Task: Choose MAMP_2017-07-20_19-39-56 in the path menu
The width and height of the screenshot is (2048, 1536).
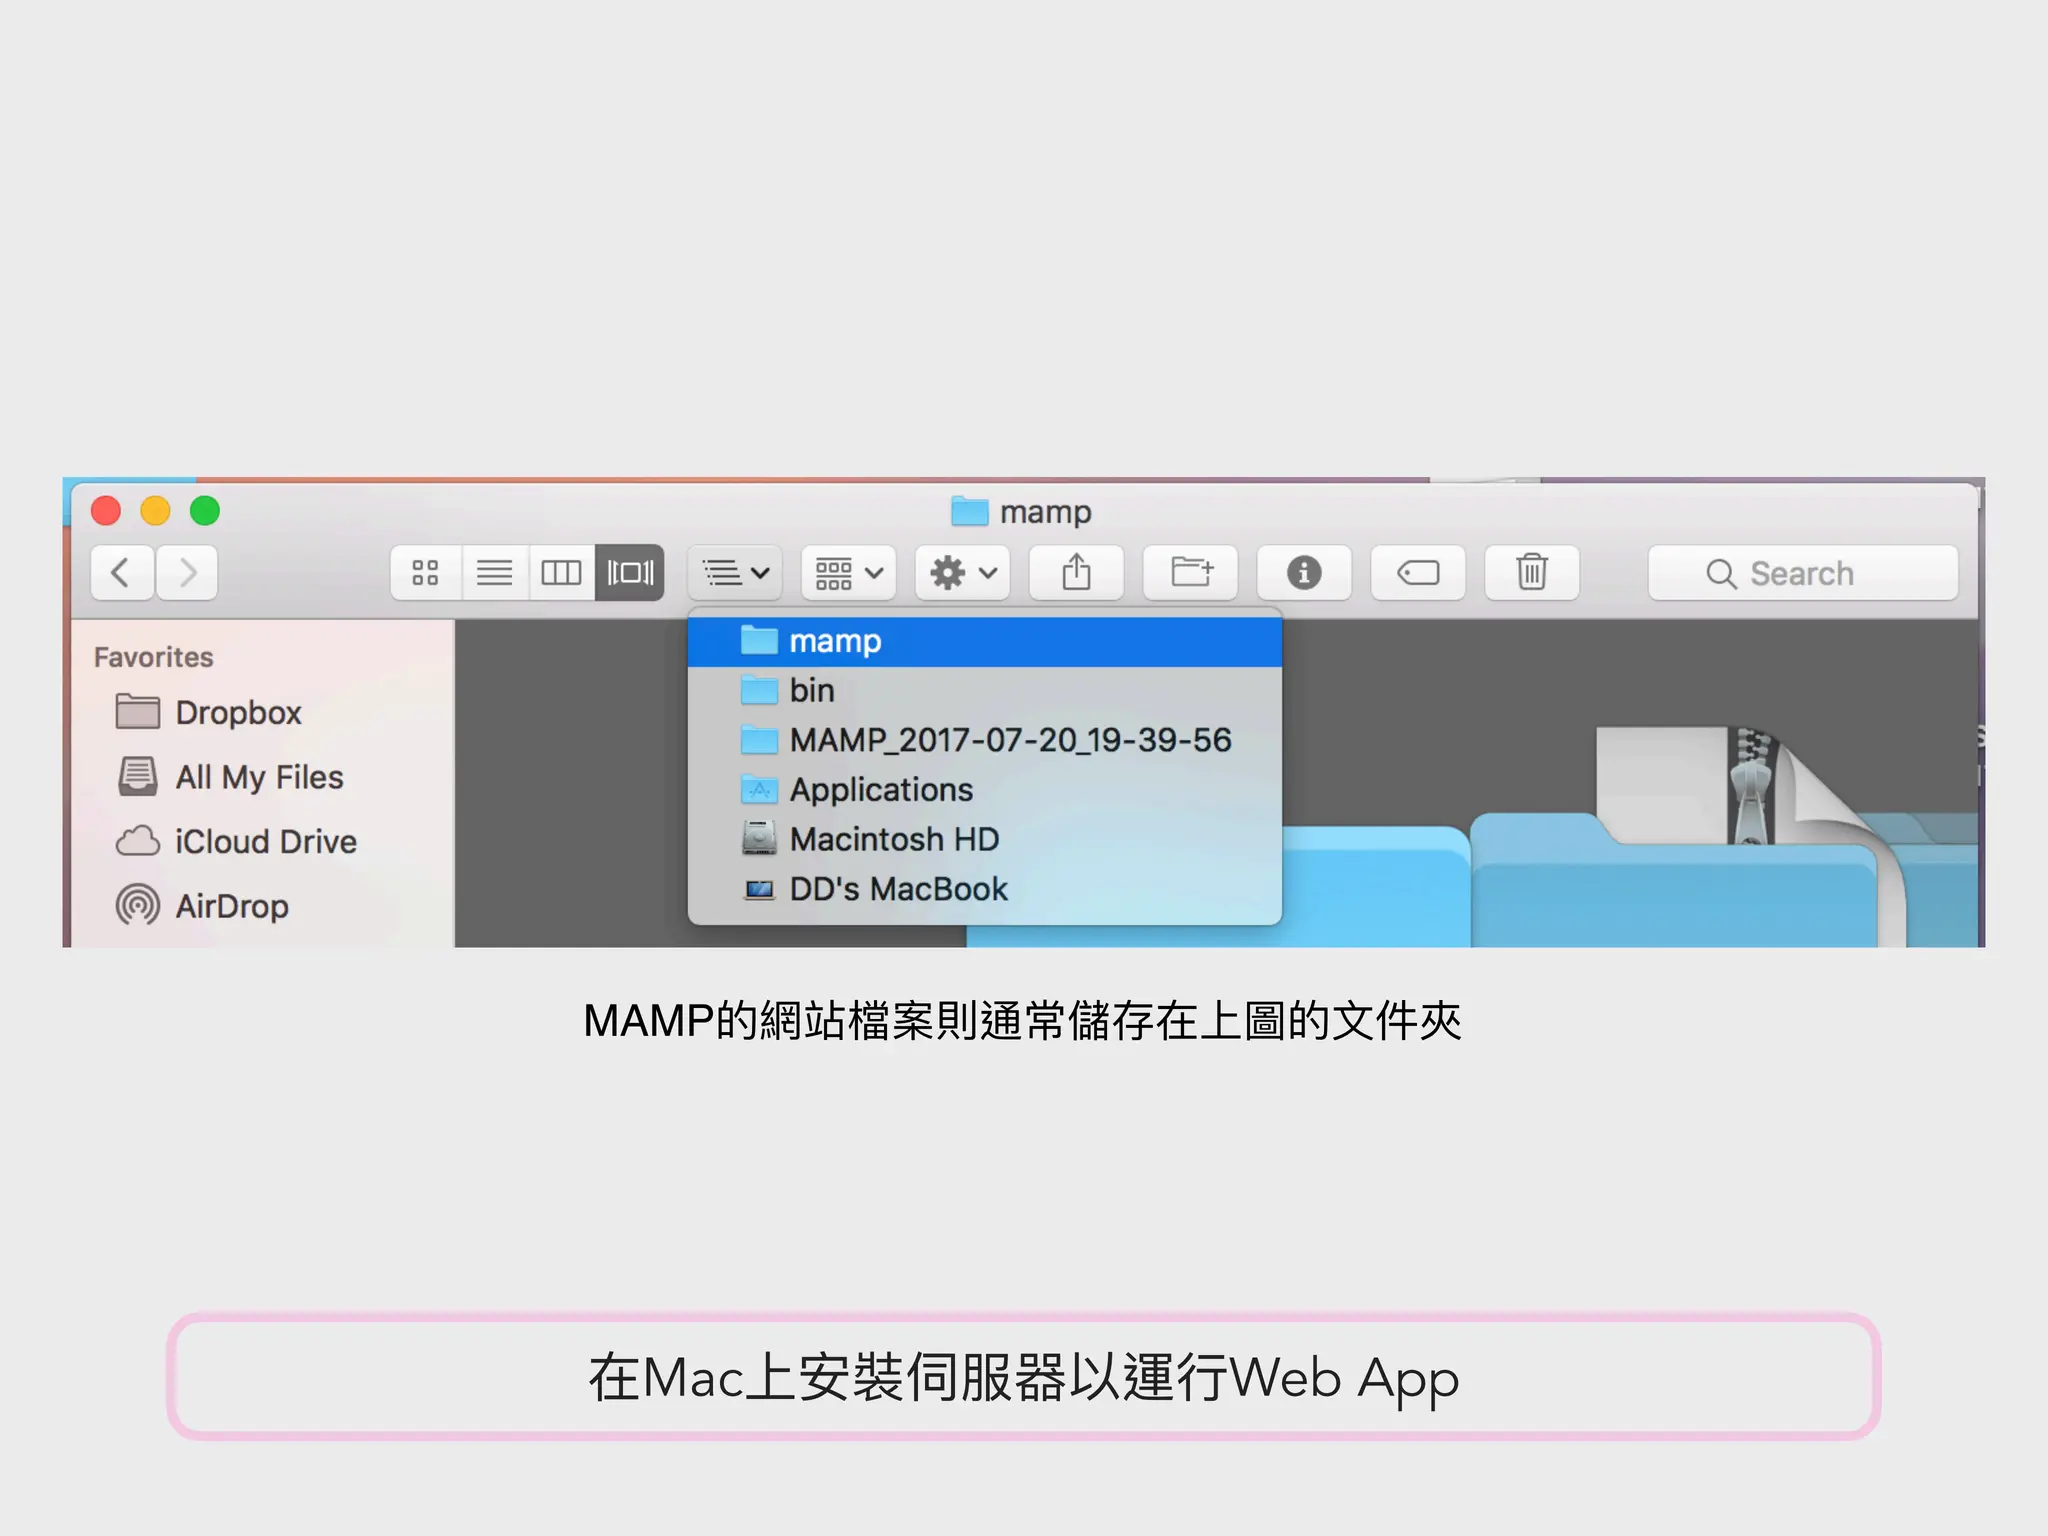Action: tap(985, 740)
